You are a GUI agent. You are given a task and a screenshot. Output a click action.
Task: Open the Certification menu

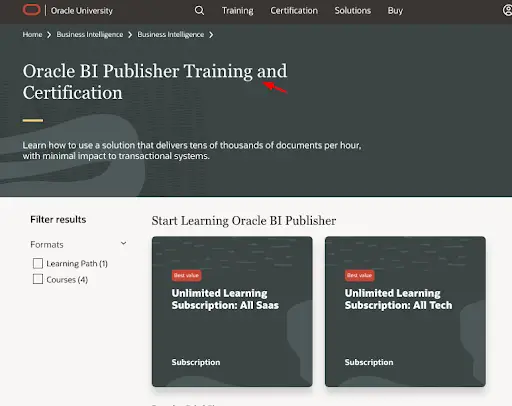click(294, 11)
